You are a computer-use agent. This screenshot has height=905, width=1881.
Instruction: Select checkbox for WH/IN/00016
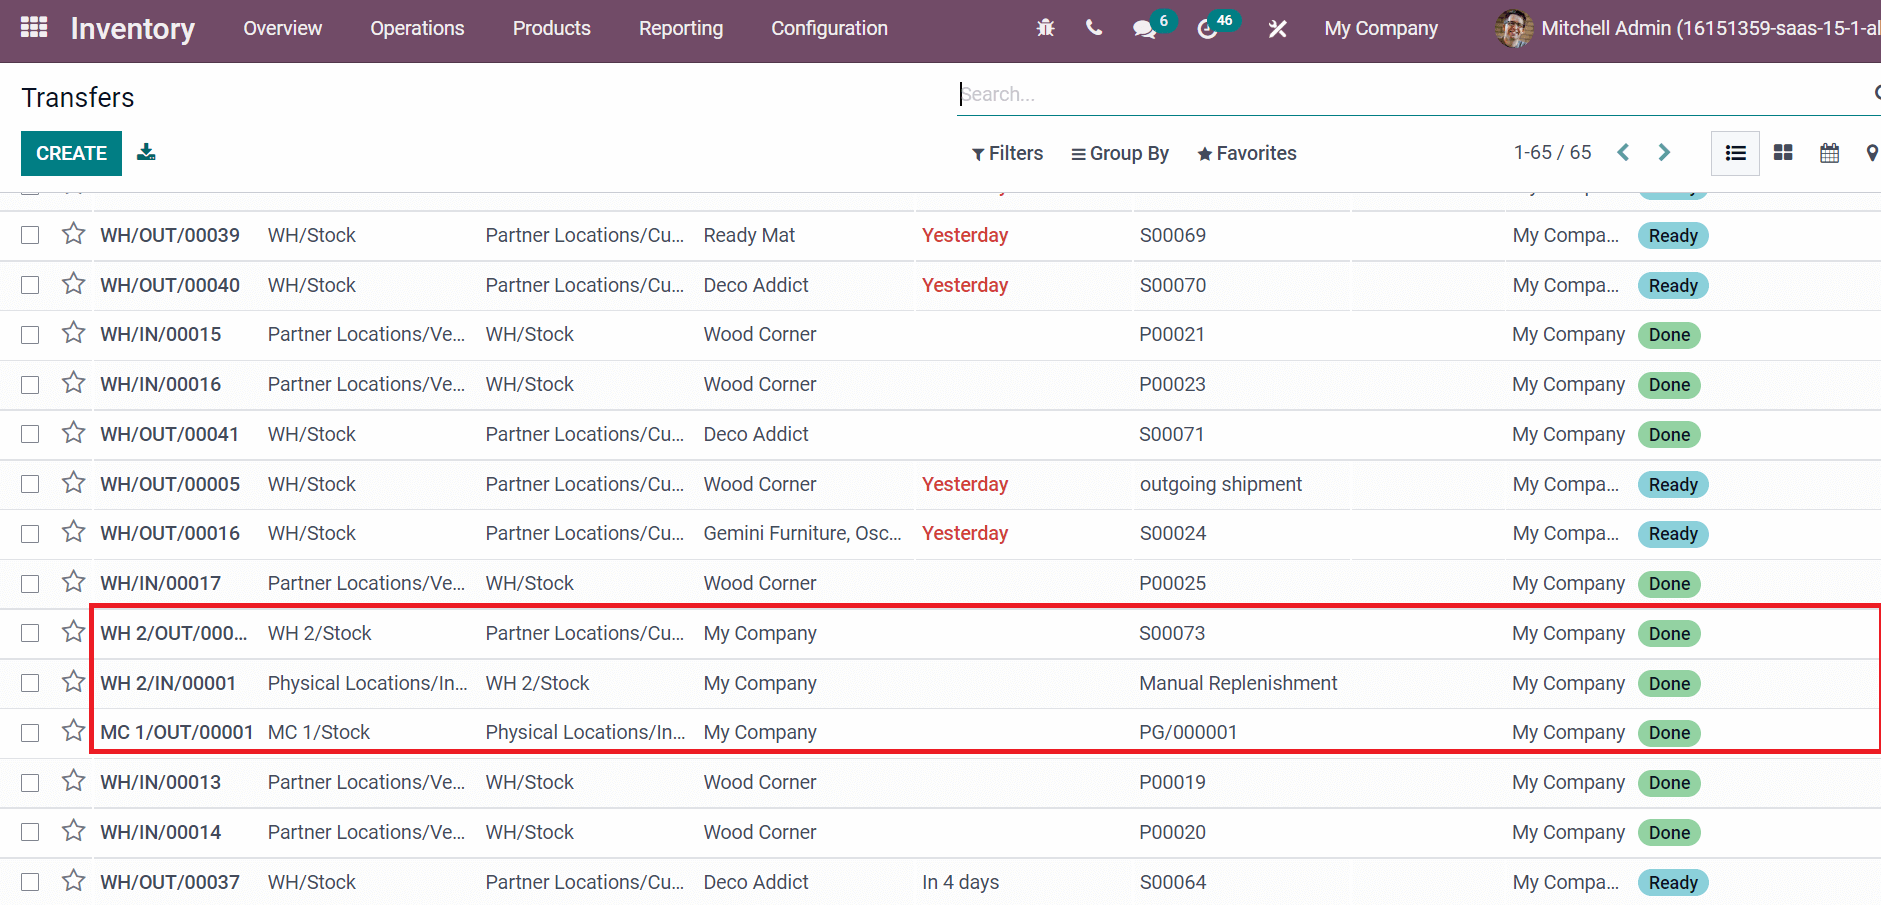click(30, 385)
